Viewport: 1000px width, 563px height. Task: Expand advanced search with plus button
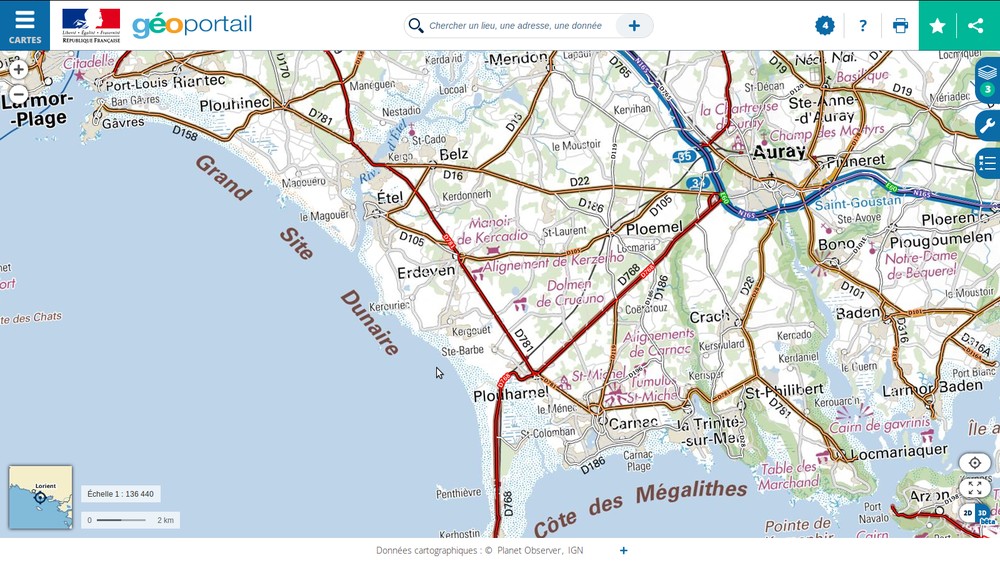634,26
